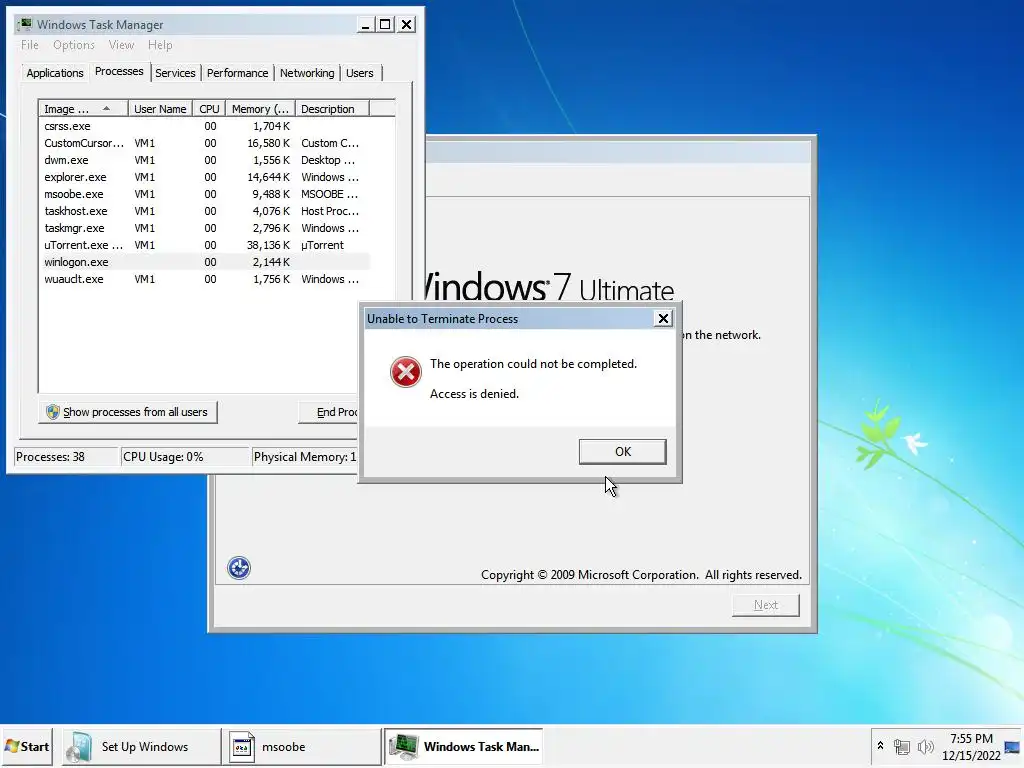The height and width of the screenshot is (768, 1024).
Task: Select the msoobe.exe process row
Action: (204, 194)
